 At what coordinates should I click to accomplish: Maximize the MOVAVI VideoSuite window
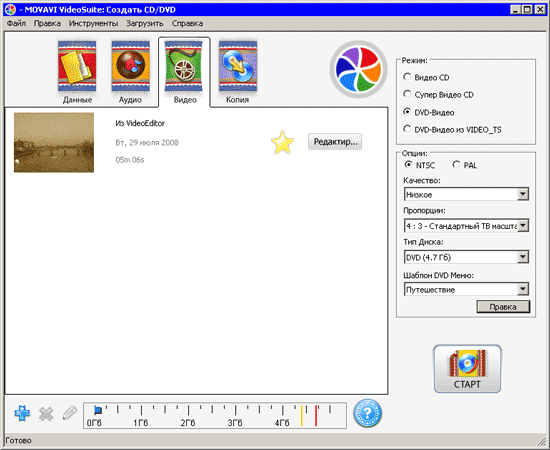tap(527, 9)
